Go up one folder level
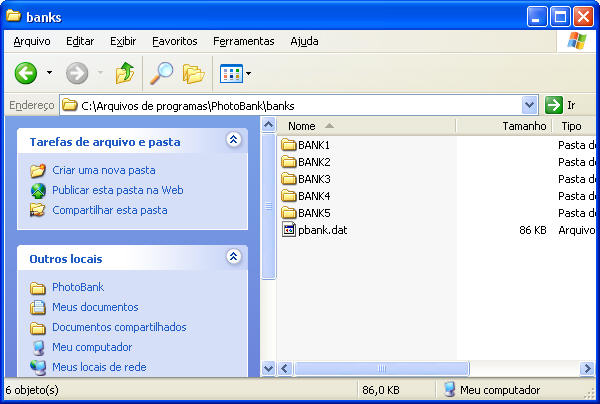 (x=125, y=73)
